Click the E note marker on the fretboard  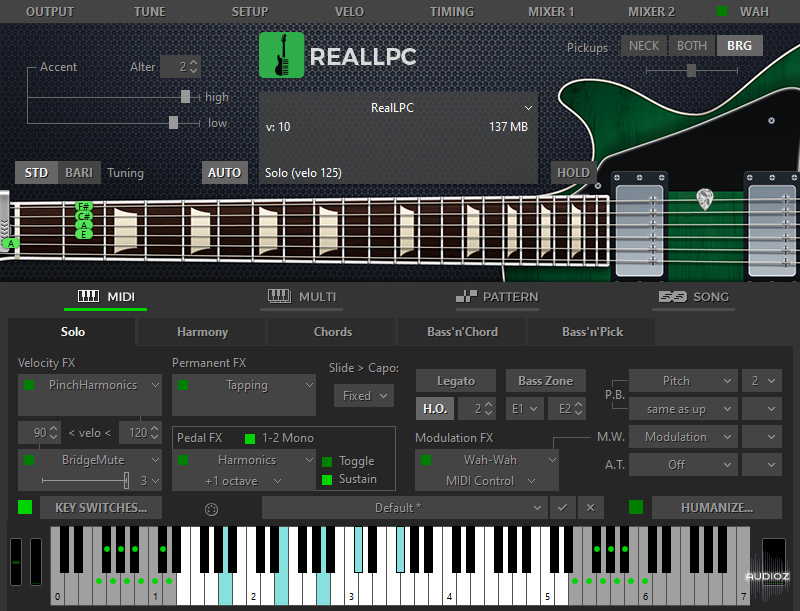tap(84, 235)
